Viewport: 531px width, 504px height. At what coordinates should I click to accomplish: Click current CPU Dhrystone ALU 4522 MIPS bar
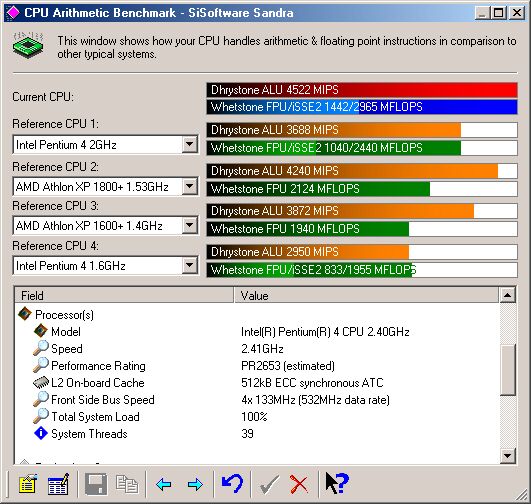(x=362, y=90)
